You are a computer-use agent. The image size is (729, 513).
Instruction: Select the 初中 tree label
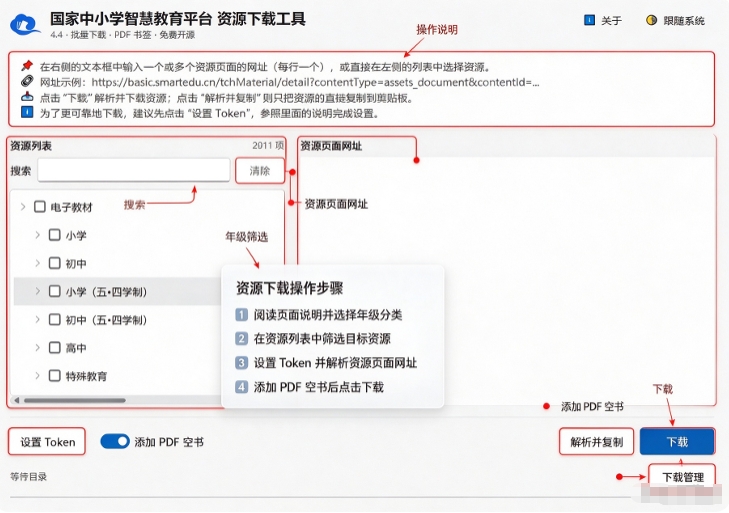click(x=76, y=264)
